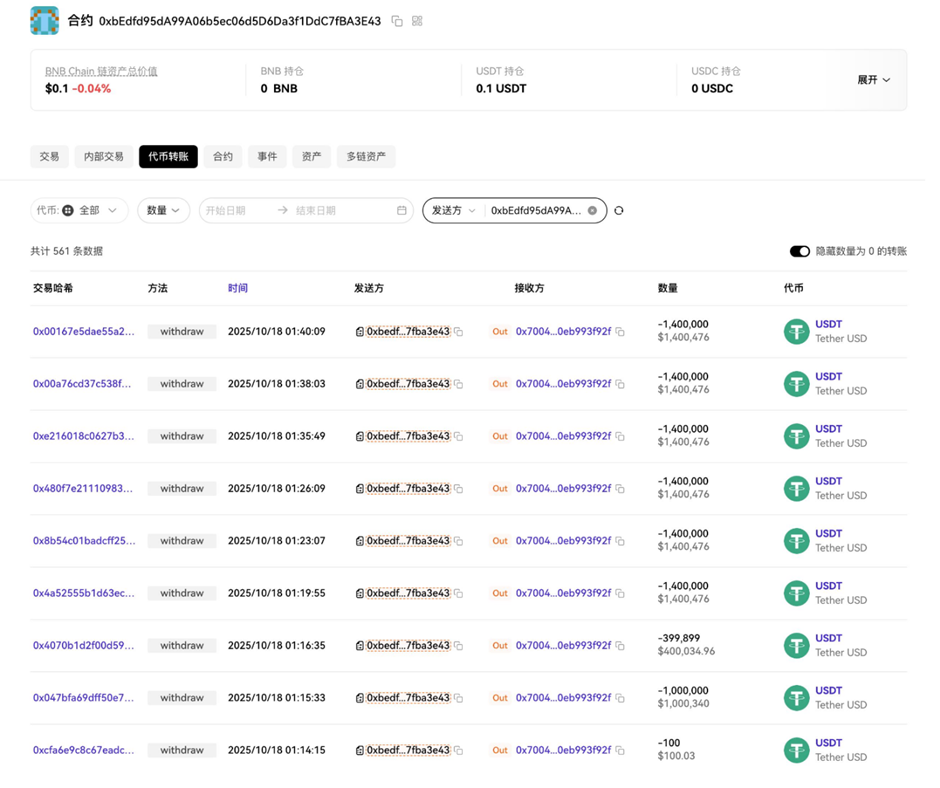Copy sender address in the 01:40:09 row
This screenshot has width=940, height=788.
(x=459, y=332)
